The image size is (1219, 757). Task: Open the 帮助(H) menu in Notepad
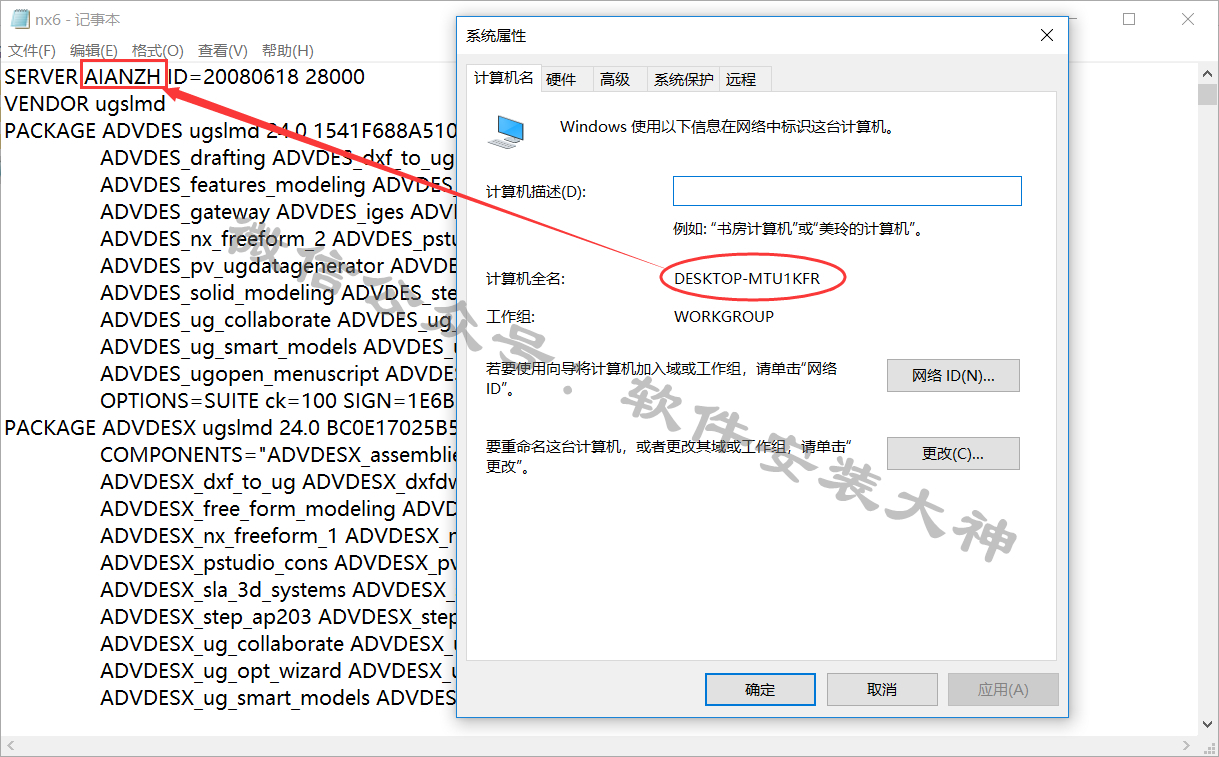[288, 50]
